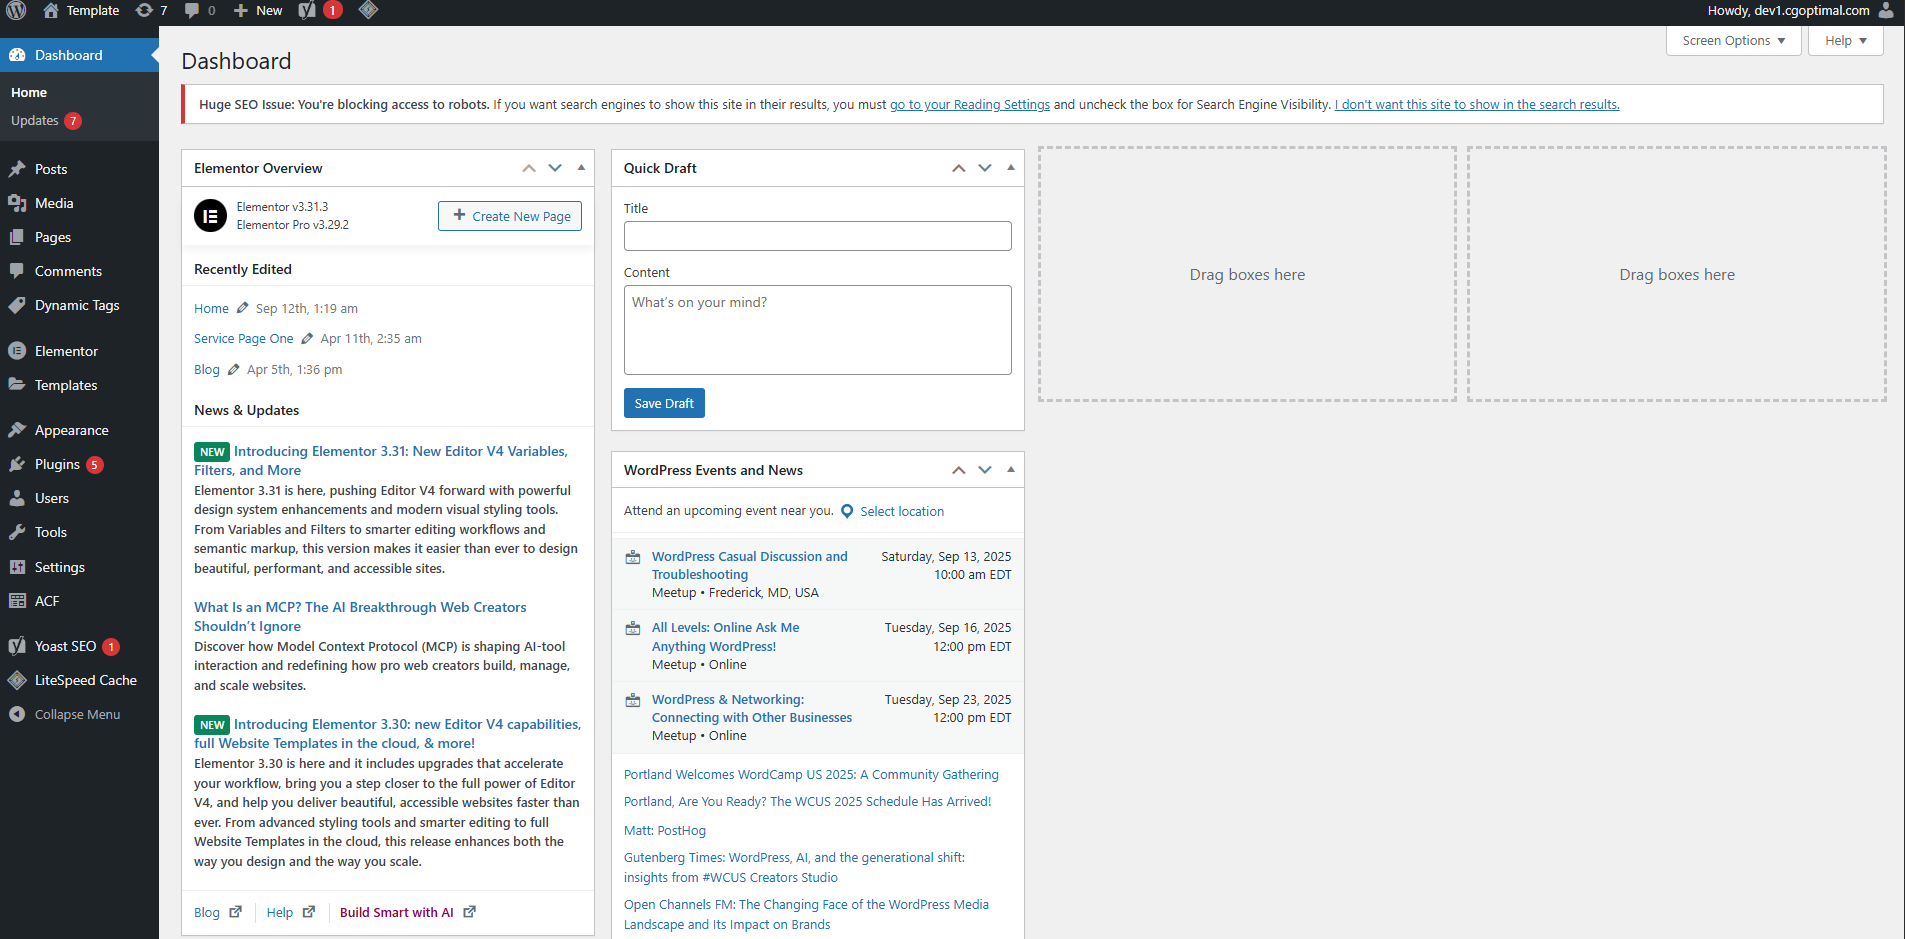
Task: Click the Collapse Menu arrow icon
Action: (x=17, y=714)
